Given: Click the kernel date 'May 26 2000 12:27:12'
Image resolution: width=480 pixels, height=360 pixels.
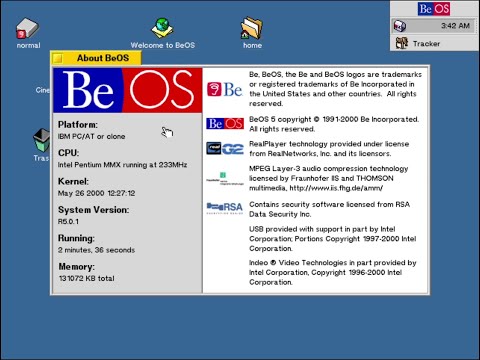Looking at the screenshot, I should click(96, 193).
